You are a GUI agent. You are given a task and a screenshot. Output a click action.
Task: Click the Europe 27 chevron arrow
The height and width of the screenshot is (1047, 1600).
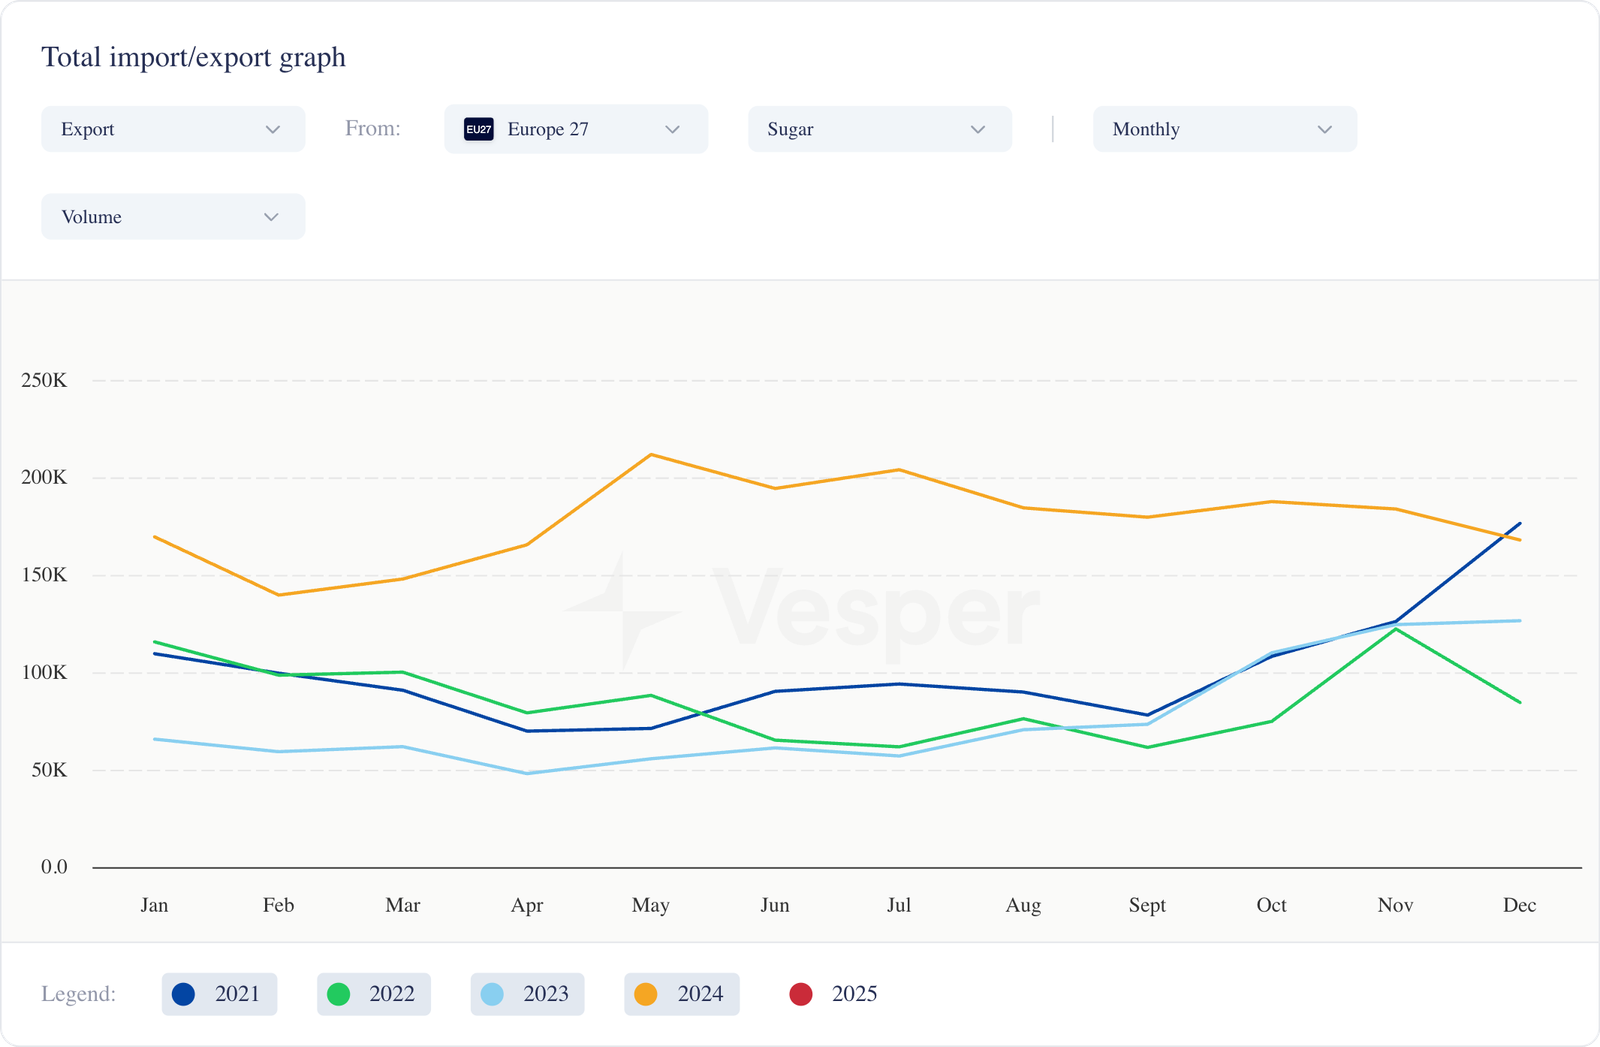[x=673, y=130]
